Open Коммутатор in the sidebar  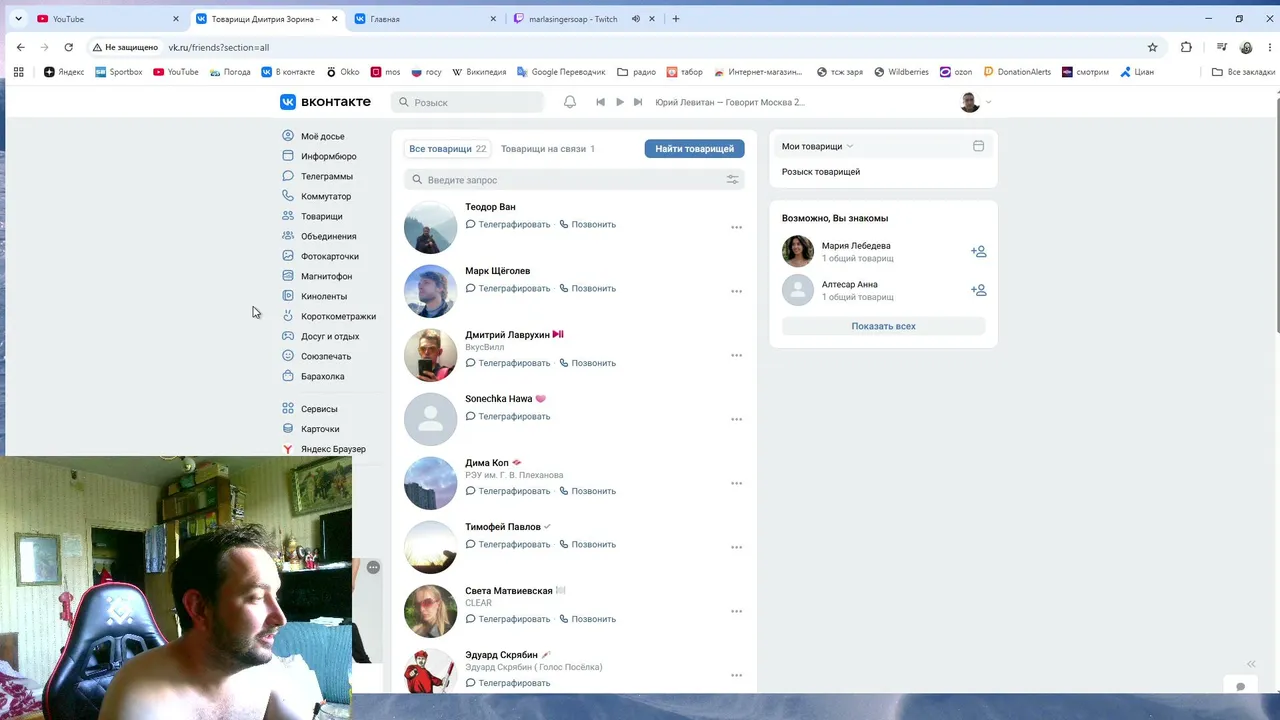pos(317,196)
